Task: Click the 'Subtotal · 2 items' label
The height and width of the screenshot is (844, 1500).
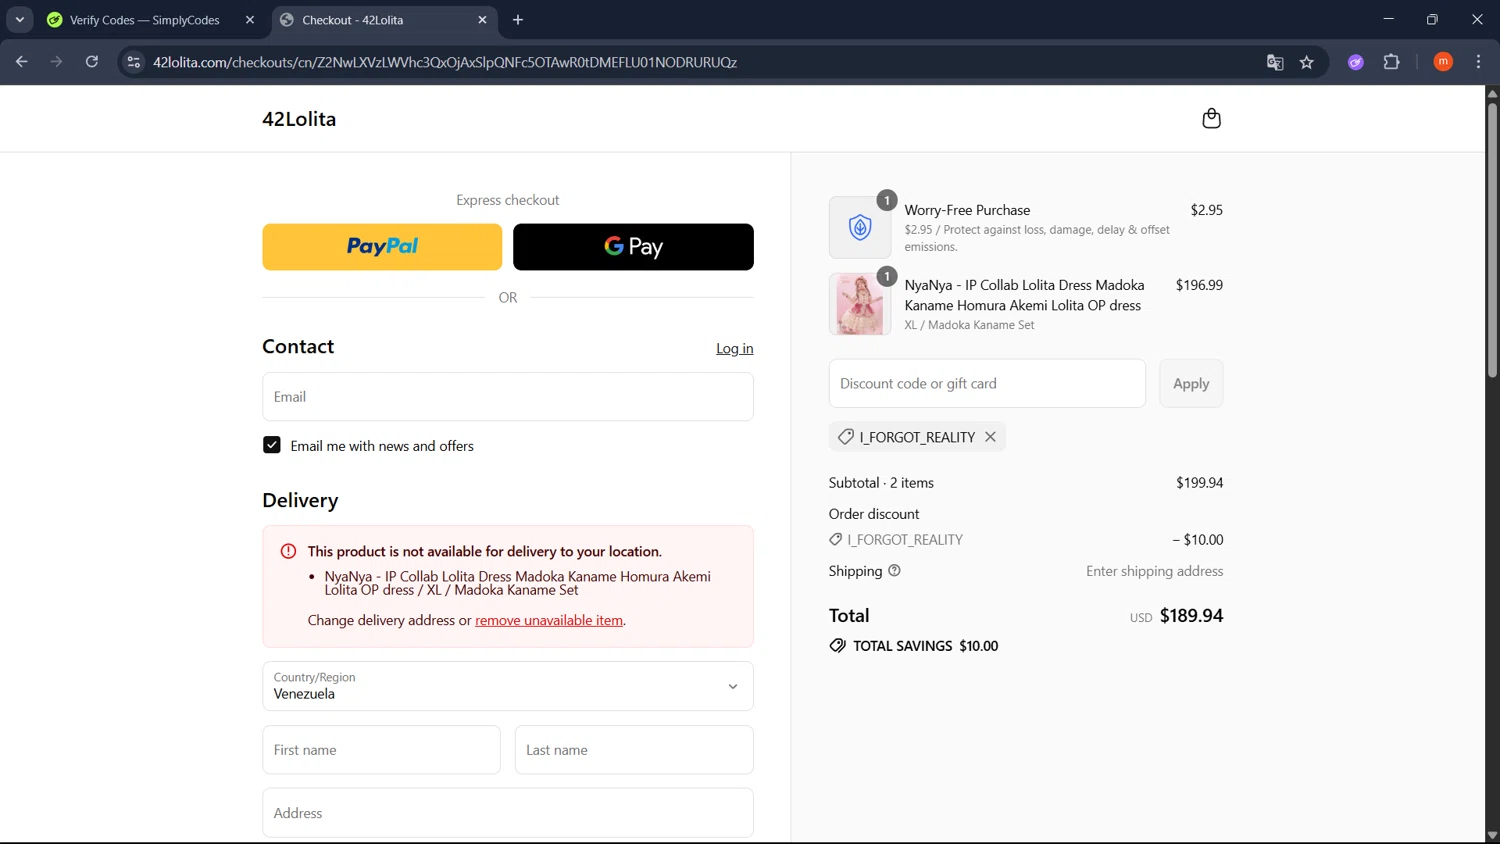Action: pos(881,483)
